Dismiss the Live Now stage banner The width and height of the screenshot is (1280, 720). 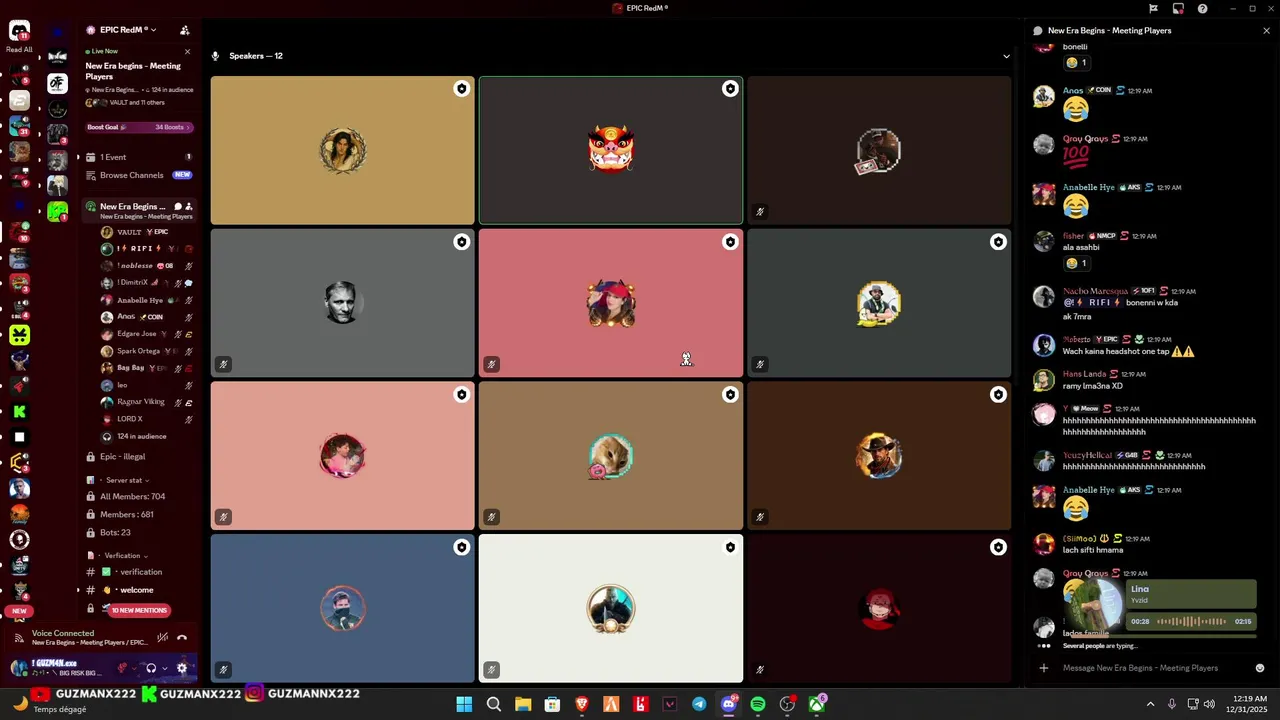(x=187, y=51)
